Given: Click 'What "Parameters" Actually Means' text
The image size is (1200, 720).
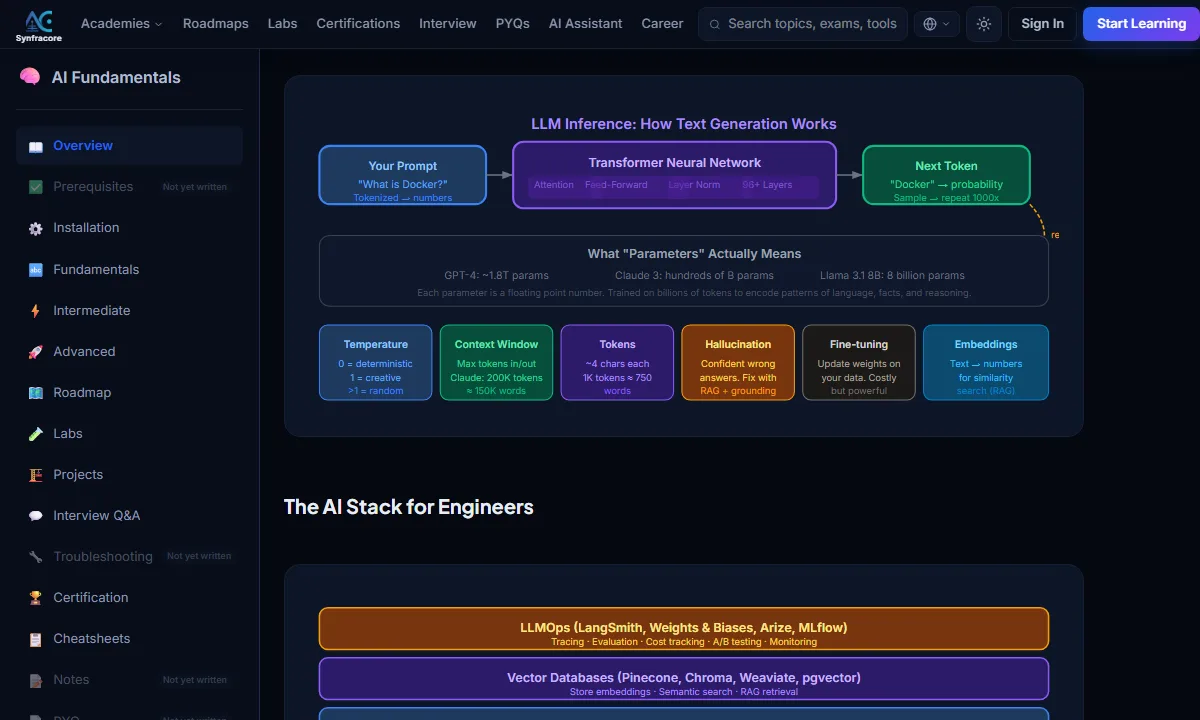Looking at the screenshot, I should [x=694, y=254].
